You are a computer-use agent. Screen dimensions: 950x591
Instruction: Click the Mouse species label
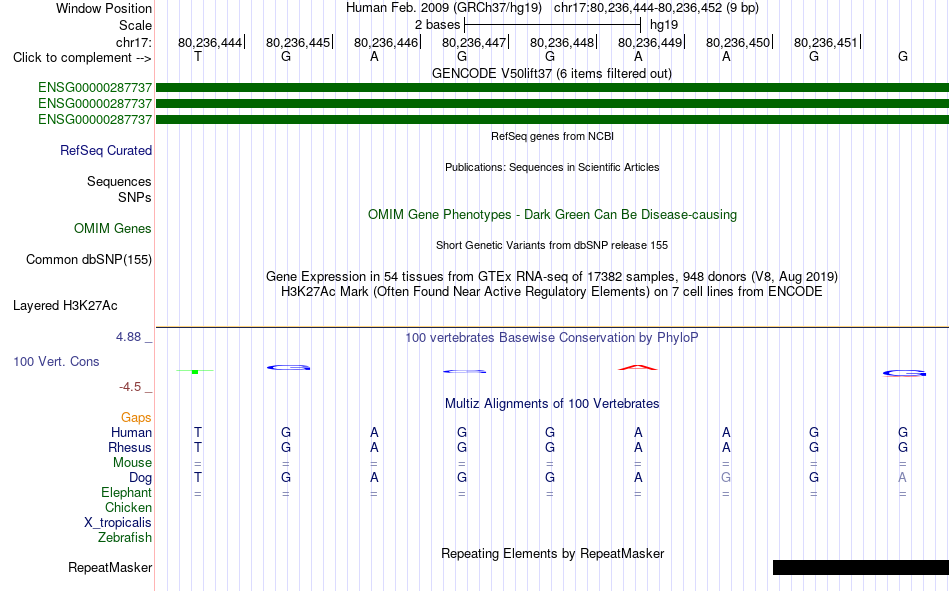click(x=132, y=462)
